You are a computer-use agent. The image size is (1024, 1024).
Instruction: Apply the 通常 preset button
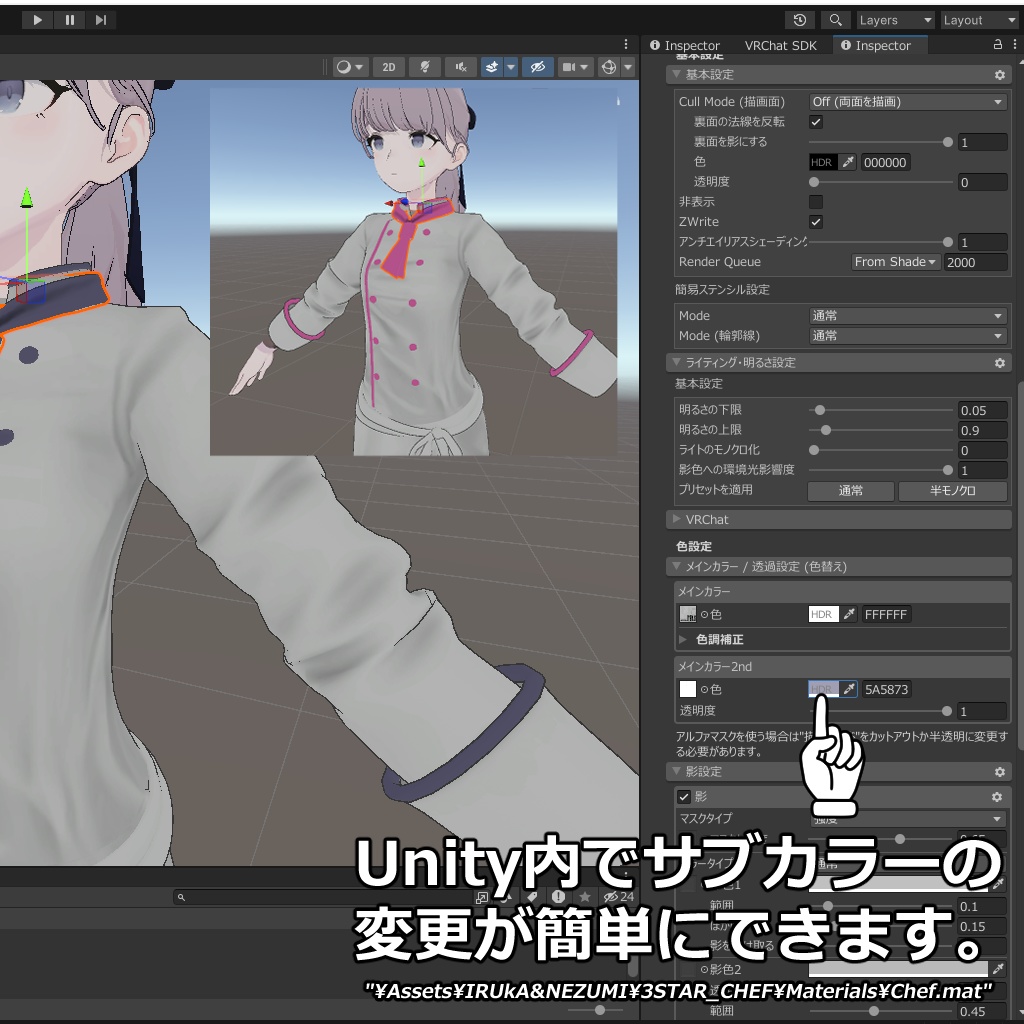pyautogui.click(x=850, y=491)
